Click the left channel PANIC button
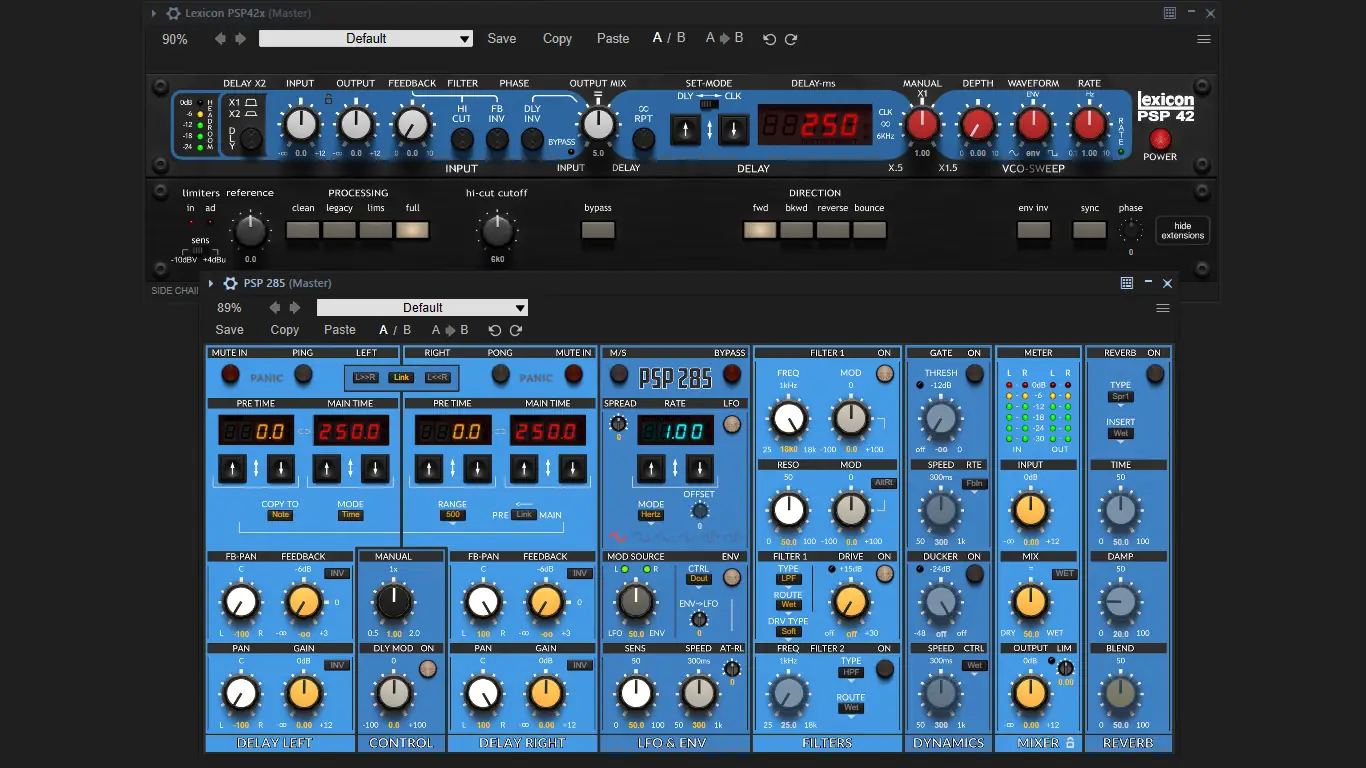 (x=267, y=378)
